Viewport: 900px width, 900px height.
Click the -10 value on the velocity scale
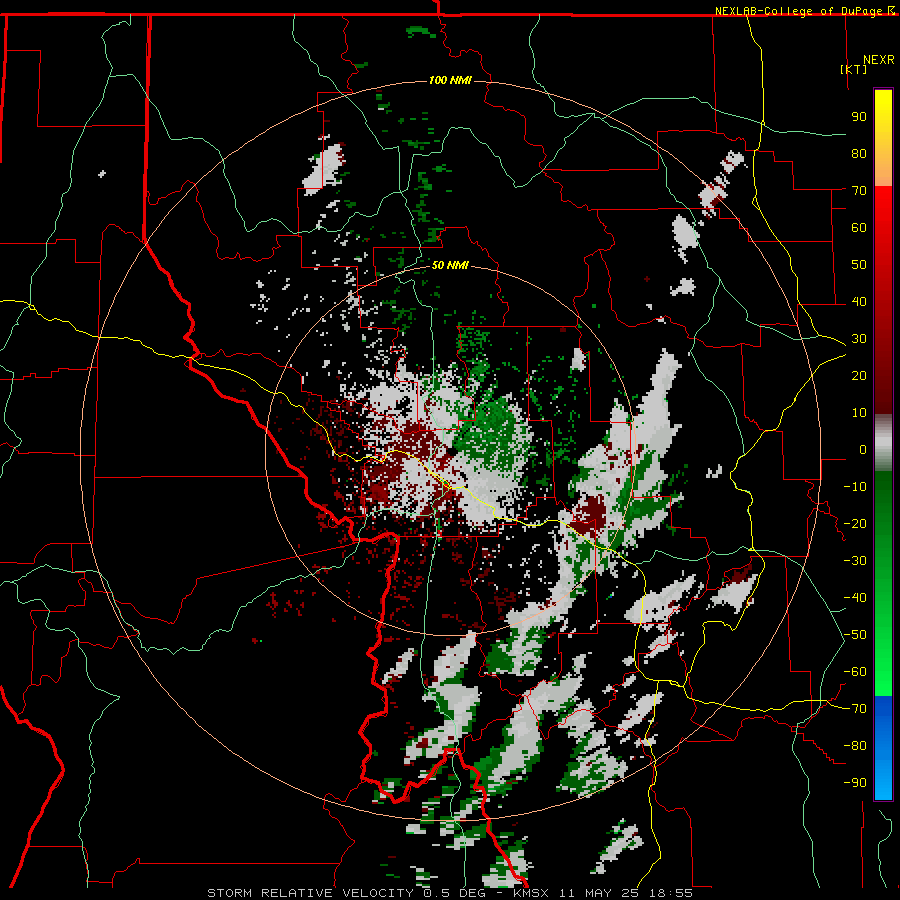(x=855, y=487)
